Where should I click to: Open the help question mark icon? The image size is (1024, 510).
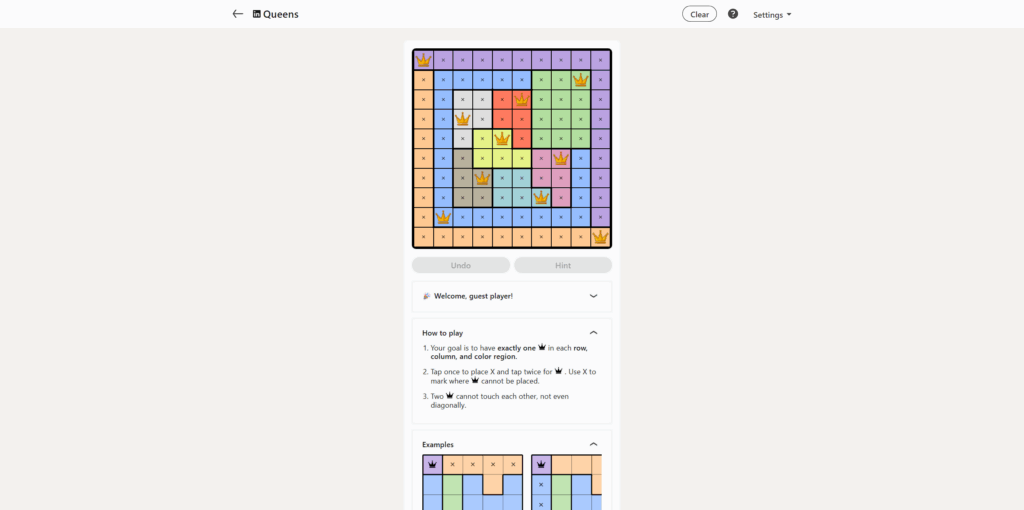(x=733, y=14)
